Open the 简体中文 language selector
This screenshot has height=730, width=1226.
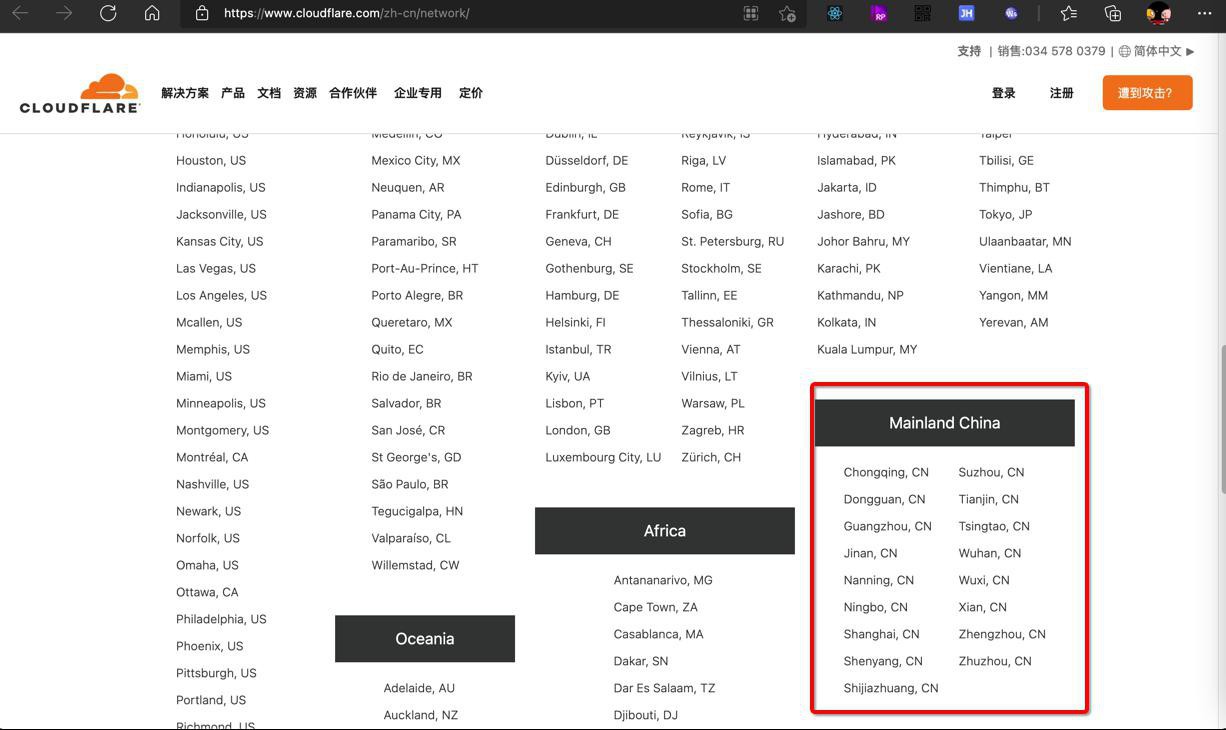tap(1158, 51)
